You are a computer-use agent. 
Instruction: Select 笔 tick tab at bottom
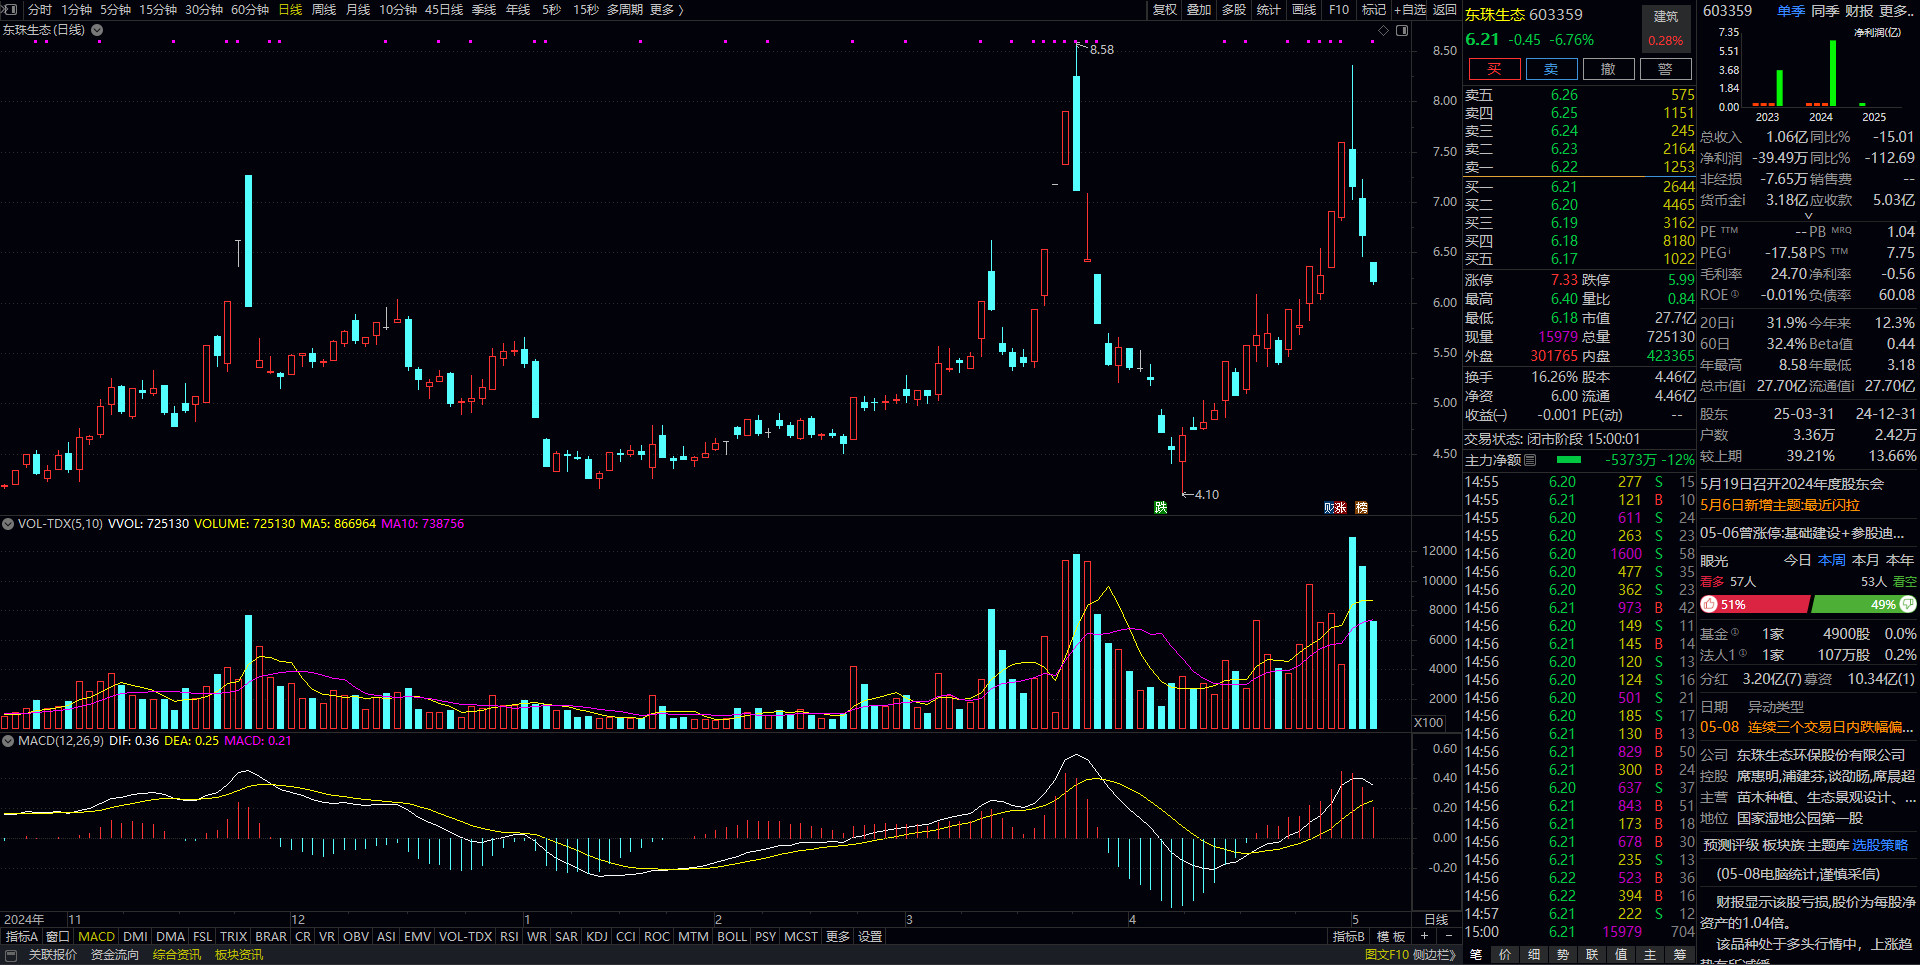[x=1476, y=955]
